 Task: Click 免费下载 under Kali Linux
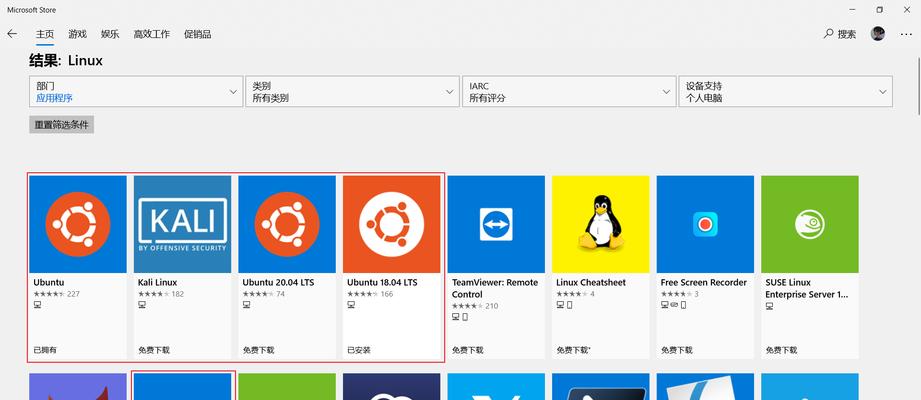click(154, 350)
